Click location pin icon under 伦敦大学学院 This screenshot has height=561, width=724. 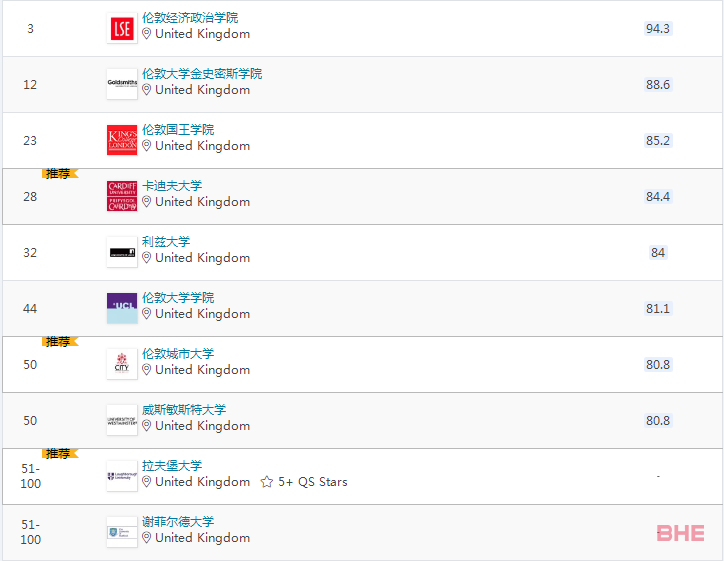(x=146, y=314)
